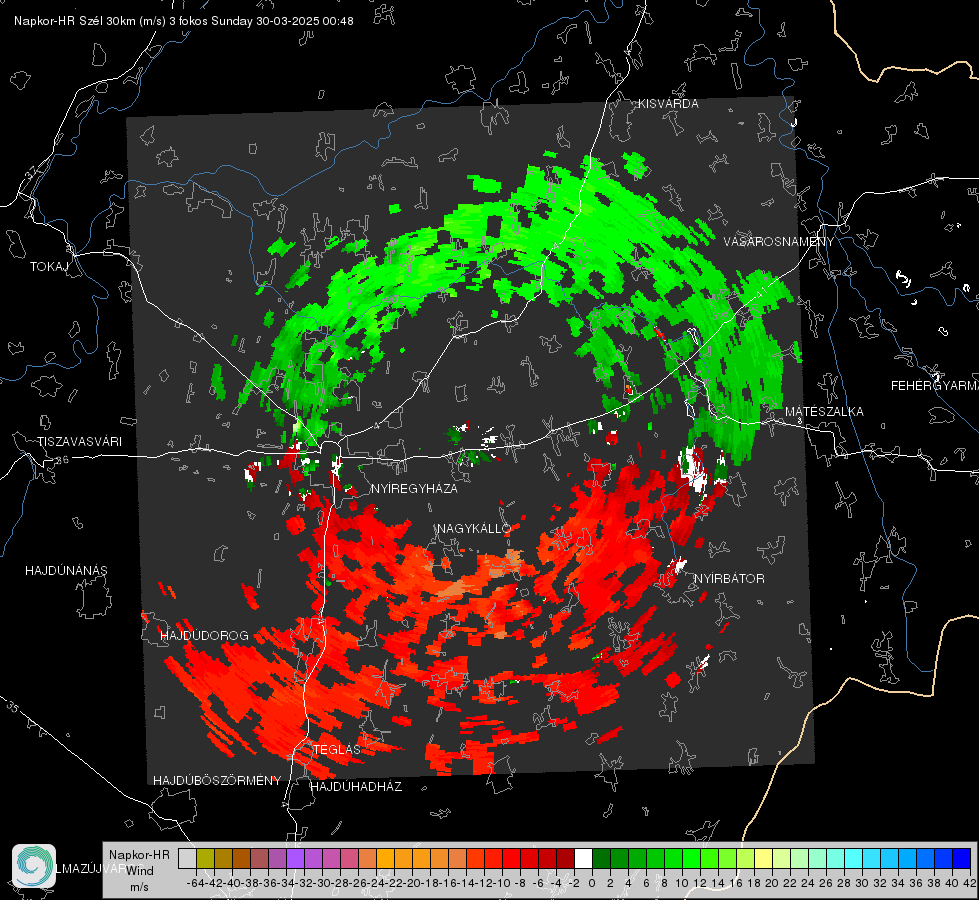Click the light gray first legend swatch
The image size is (979, 900).
click(x=187, y=858)
